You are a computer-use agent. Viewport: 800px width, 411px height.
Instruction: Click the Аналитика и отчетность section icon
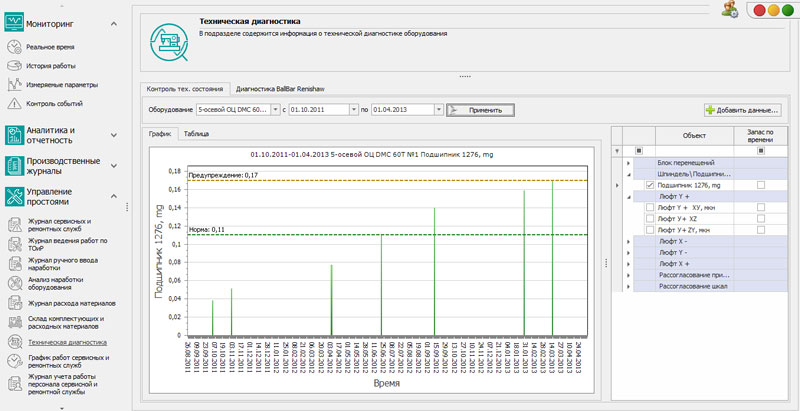tap(14, 134)
